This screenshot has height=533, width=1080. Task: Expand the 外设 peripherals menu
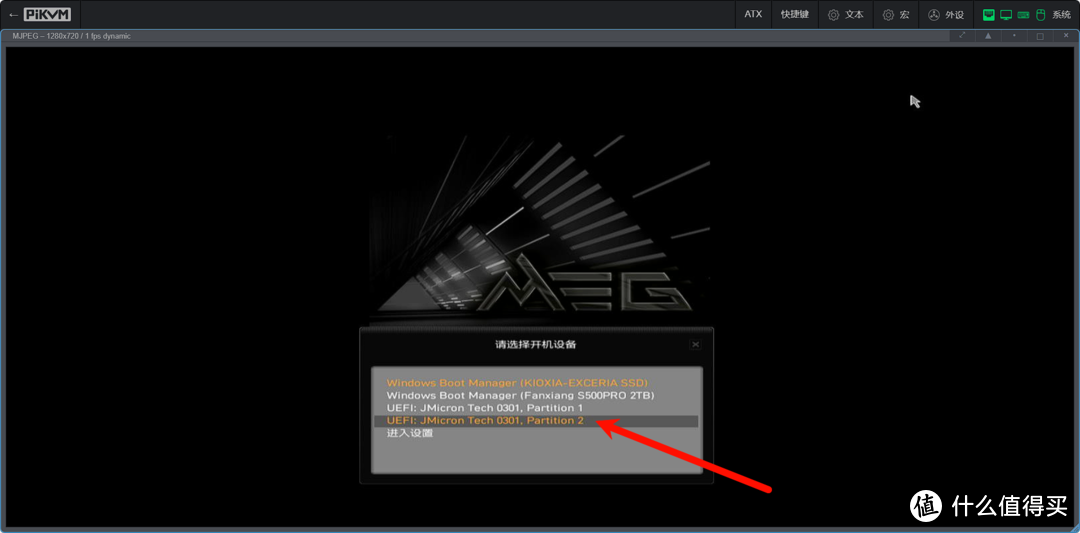(945, 15)
